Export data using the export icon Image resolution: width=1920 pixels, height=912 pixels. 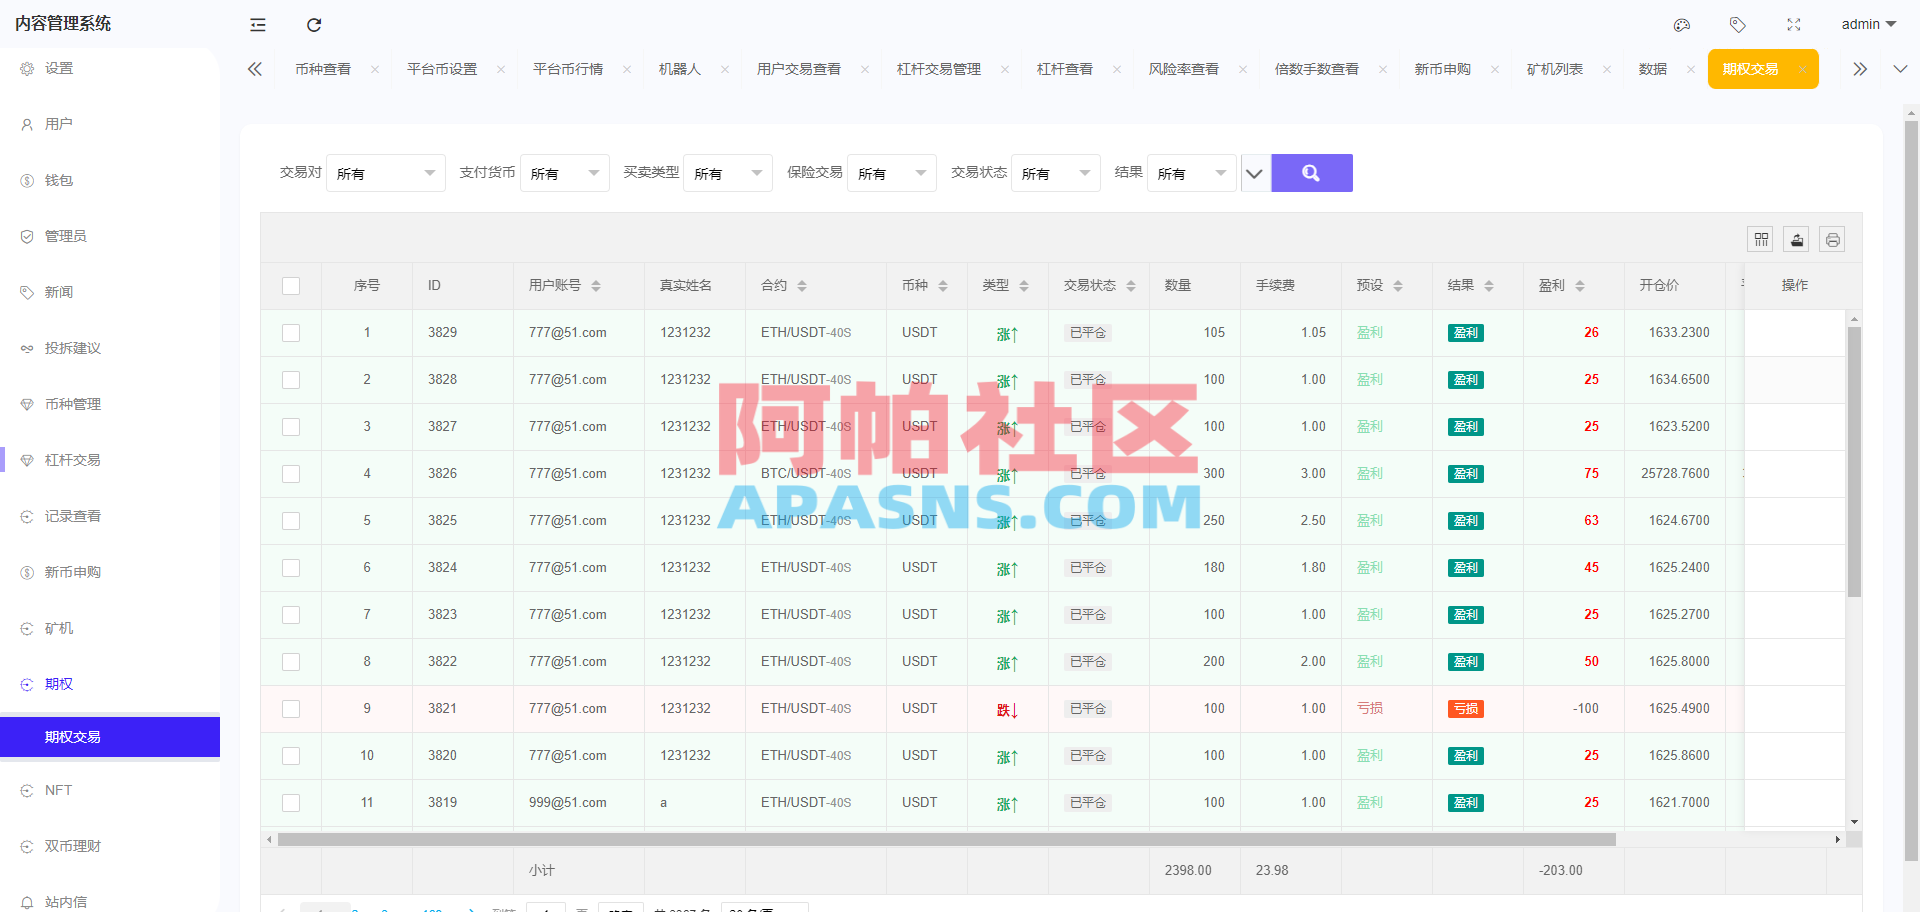(1797, 239)
